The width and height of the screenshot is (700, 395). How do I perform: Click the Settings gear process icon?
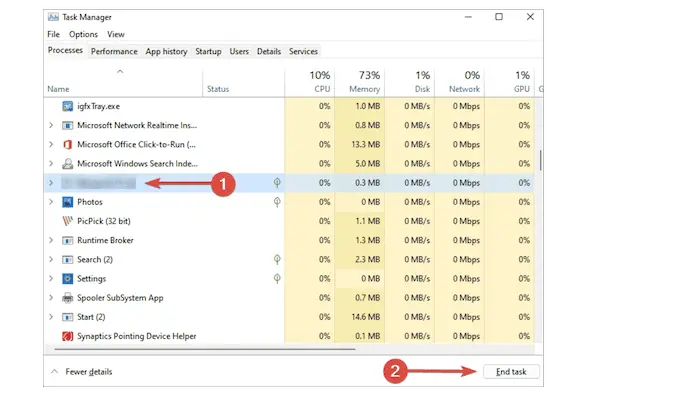tap(67, 279)
